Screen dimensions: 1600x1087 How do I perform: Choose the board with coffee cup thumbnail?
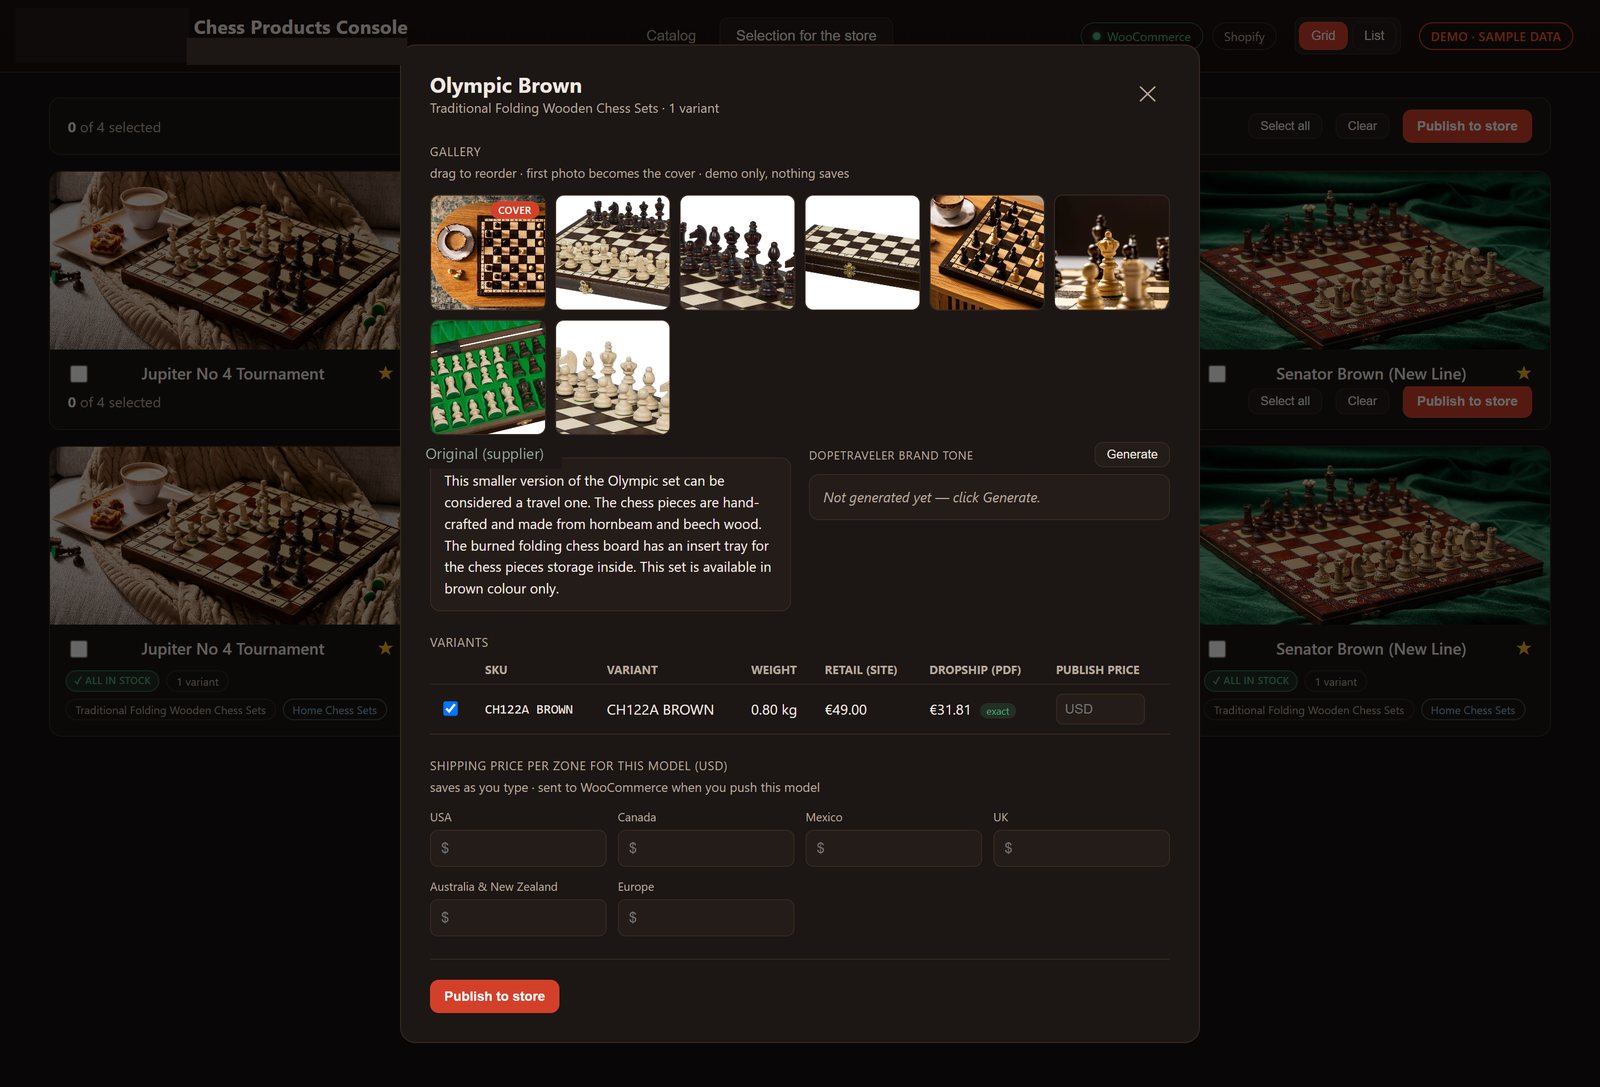point(987,252)
